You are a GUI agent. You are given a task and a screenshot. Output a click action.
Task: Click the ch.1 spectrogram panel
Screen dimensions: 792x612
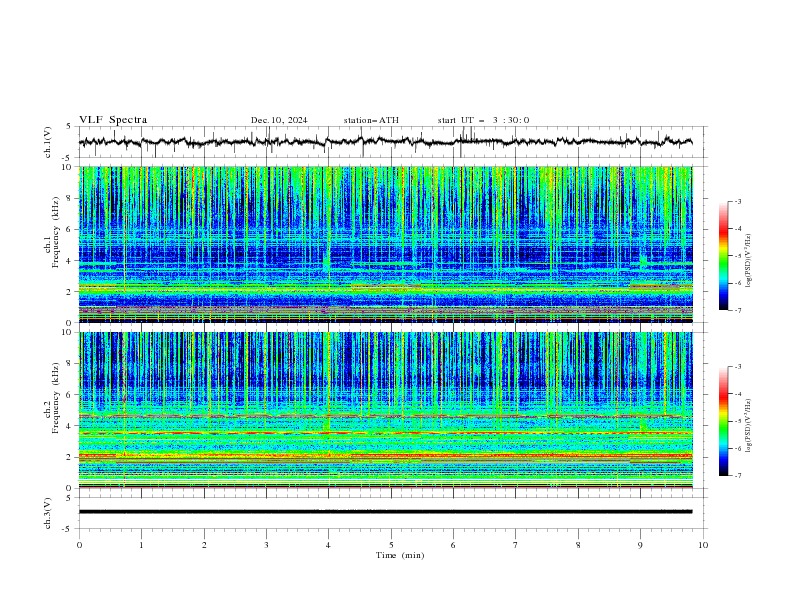tap(385, 244)
